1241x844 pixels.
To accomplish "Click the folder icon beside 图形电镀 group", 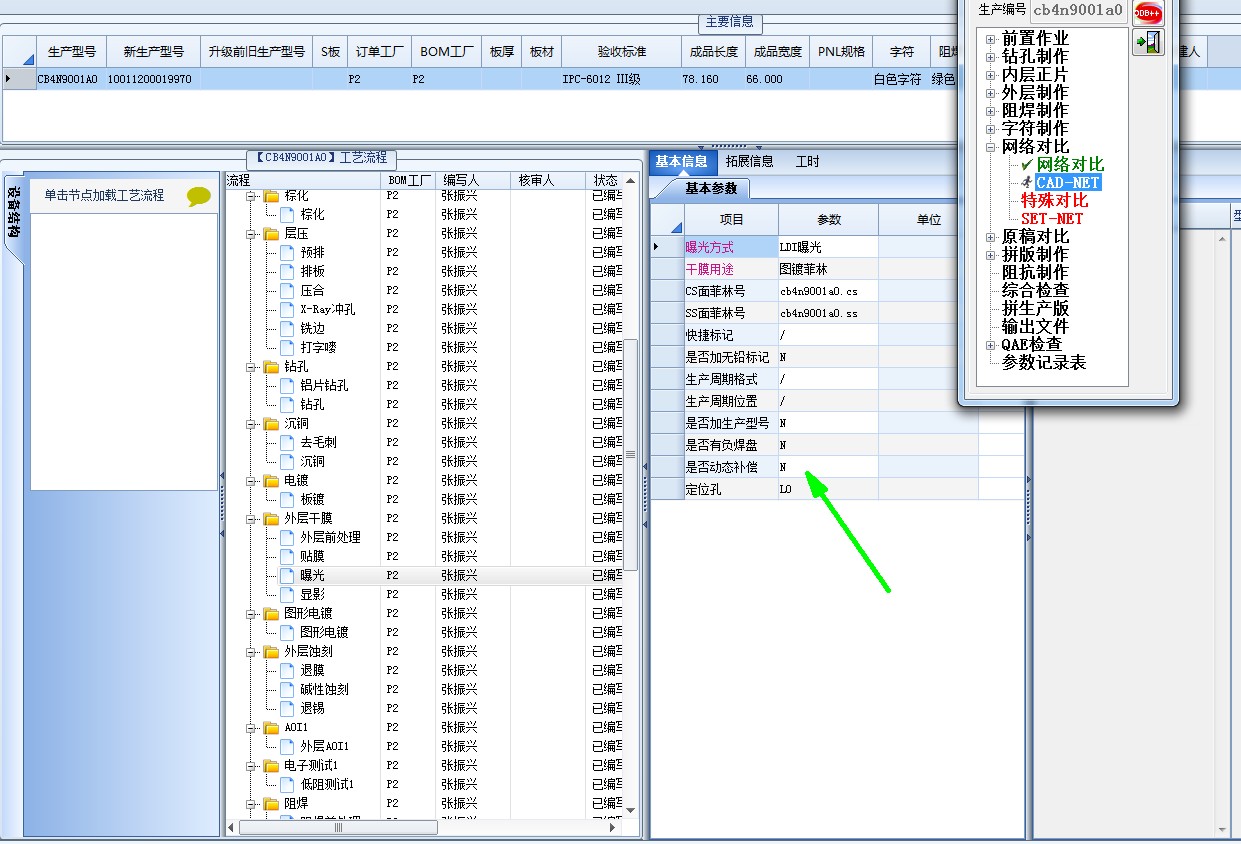I will point(272,613).
